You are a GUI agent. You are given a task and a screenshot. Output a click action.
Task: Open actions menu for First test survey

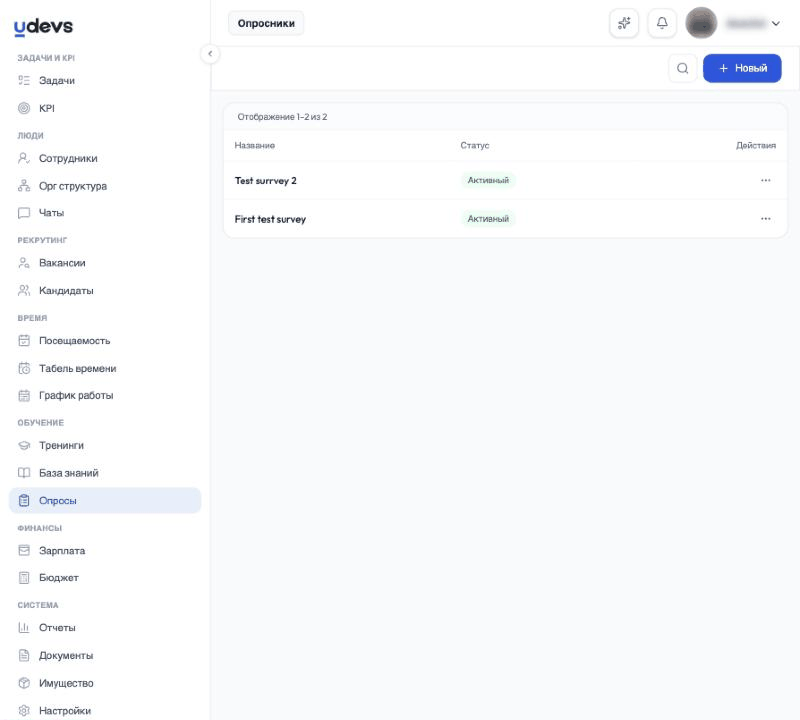tap(765, 218)
